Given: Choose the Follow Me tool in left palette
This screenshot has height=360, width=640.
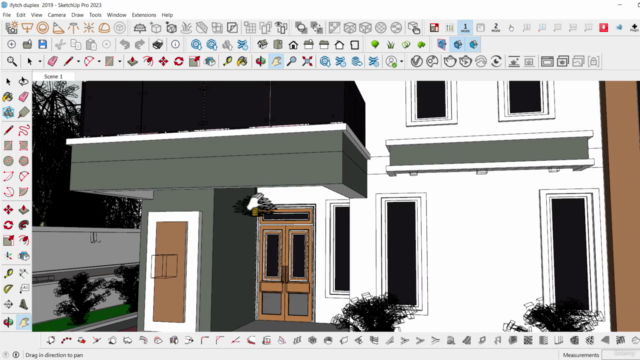Looking at the screenshot, I should tap(24, 225).
